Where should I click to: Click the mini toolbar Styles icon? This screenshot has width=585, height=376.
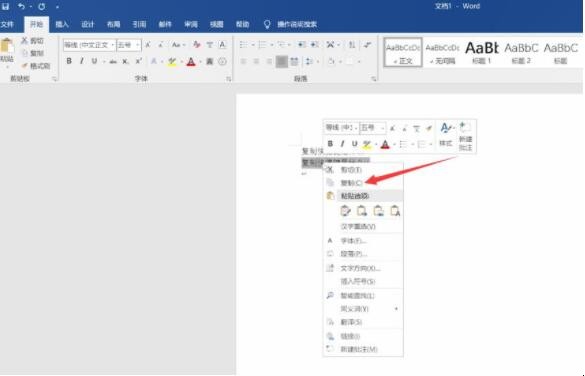click(445, 129)
